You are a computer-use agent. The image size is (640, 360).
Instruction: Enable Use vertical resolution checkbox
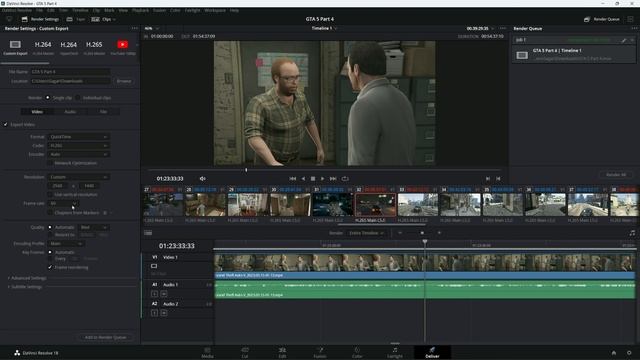pos(50,195)
